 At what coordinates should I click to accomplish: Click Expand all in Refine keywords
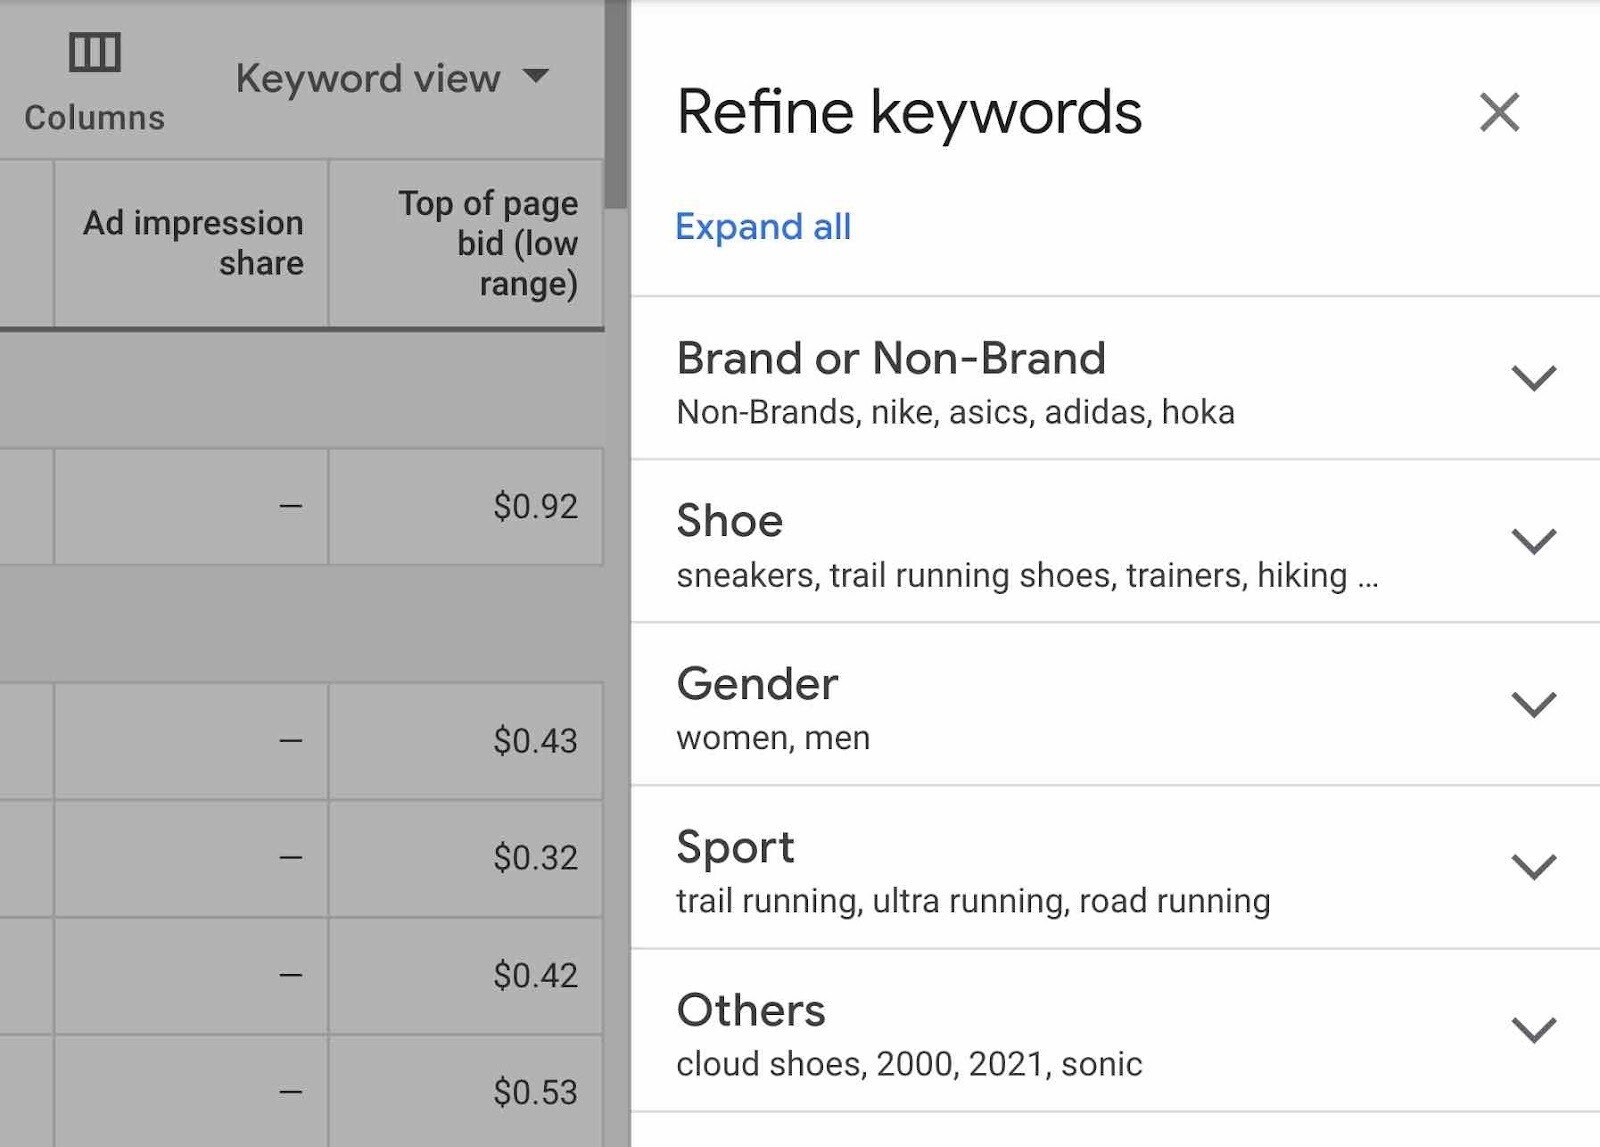click(x=763, y=227)
